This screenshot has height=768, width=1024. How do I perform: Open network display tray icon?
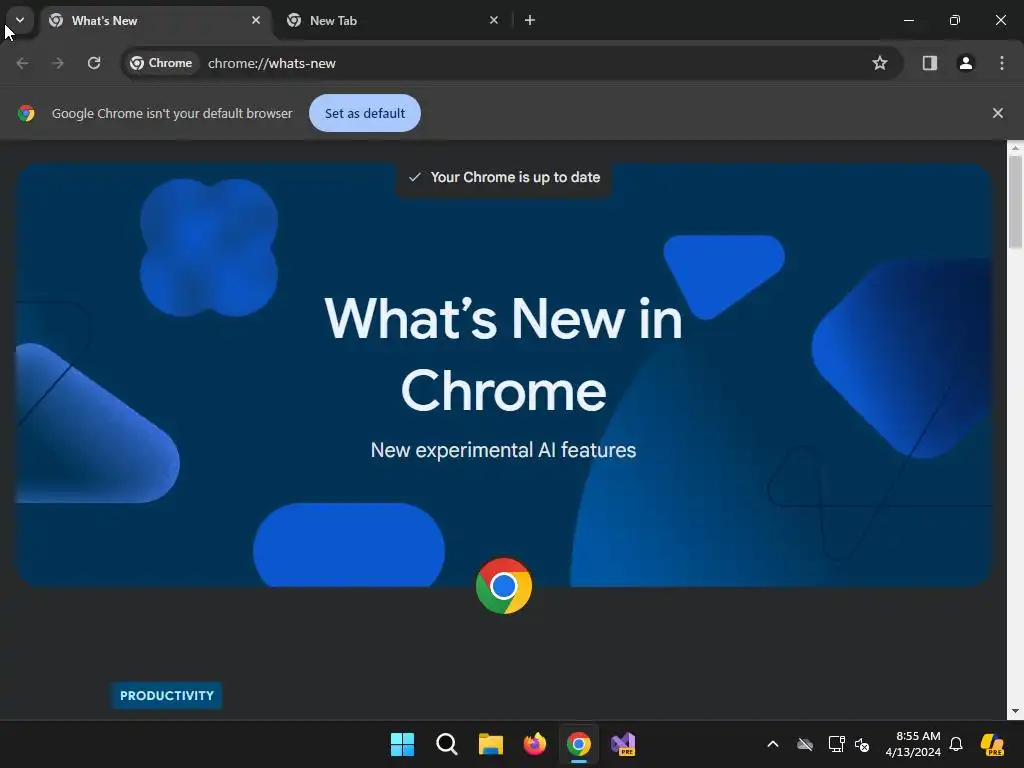pos(836,744)
